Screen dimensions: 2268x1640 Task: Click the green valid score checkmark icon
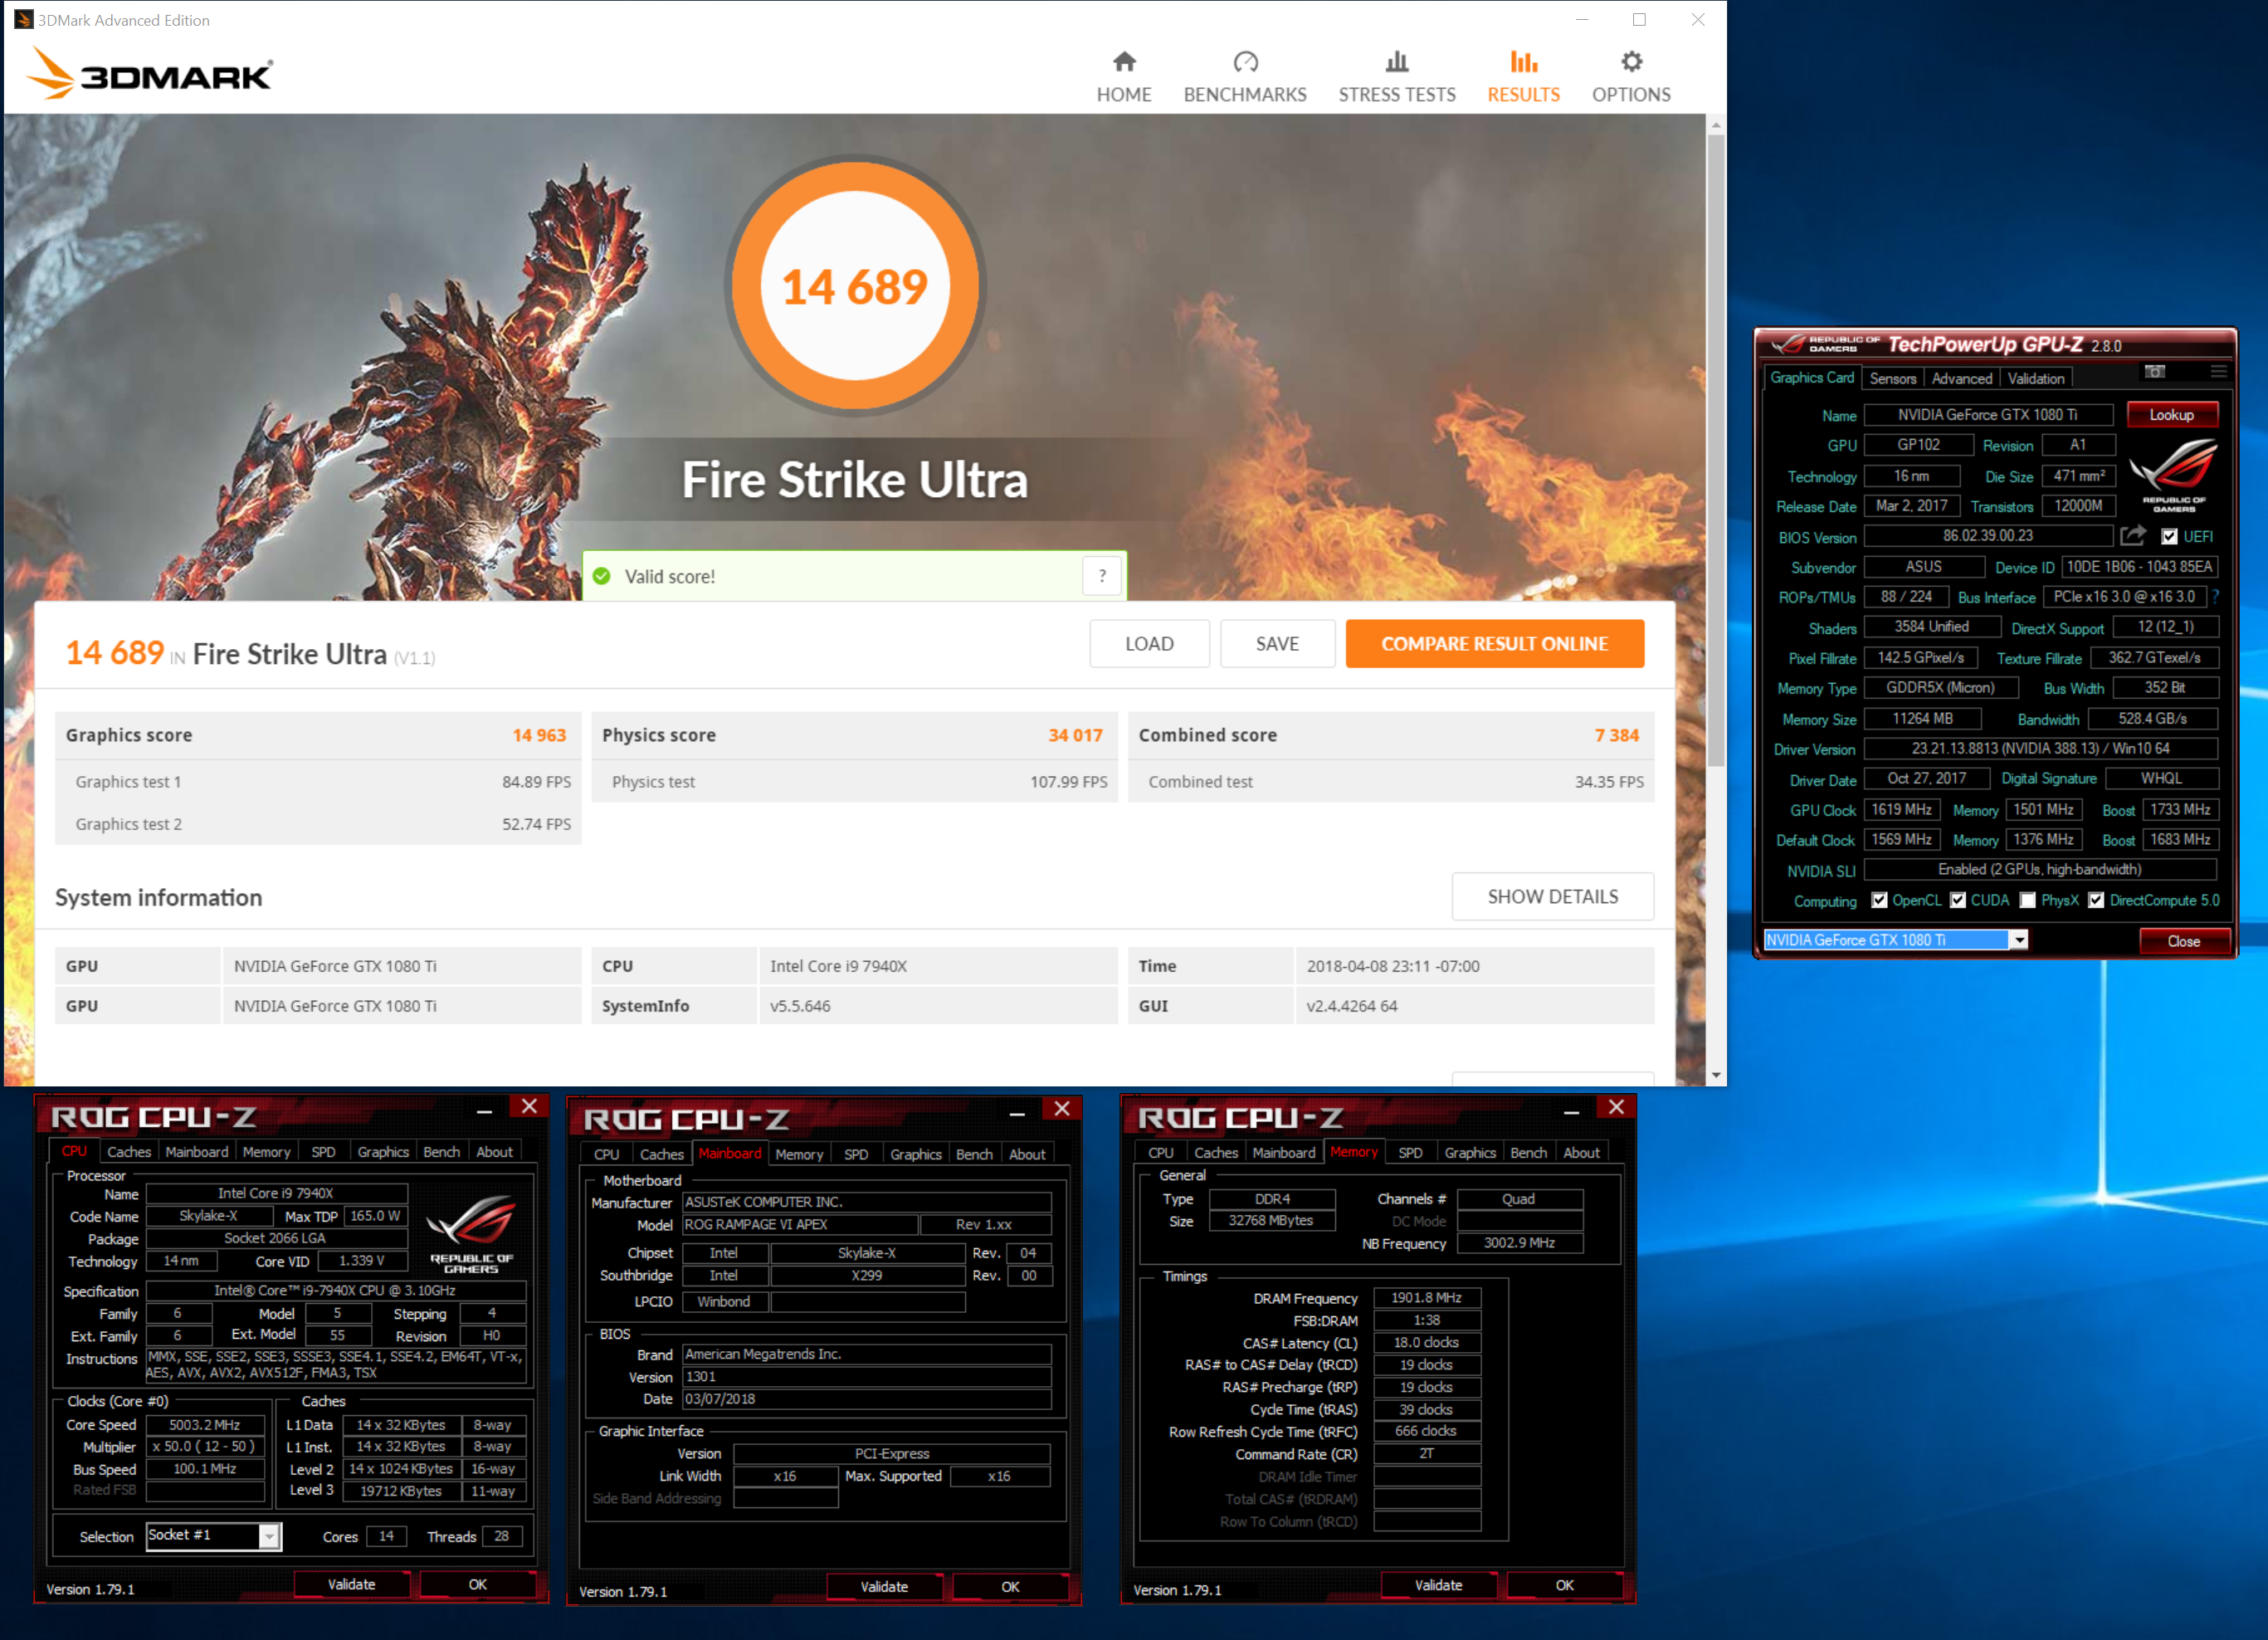[x=602, y=576]
